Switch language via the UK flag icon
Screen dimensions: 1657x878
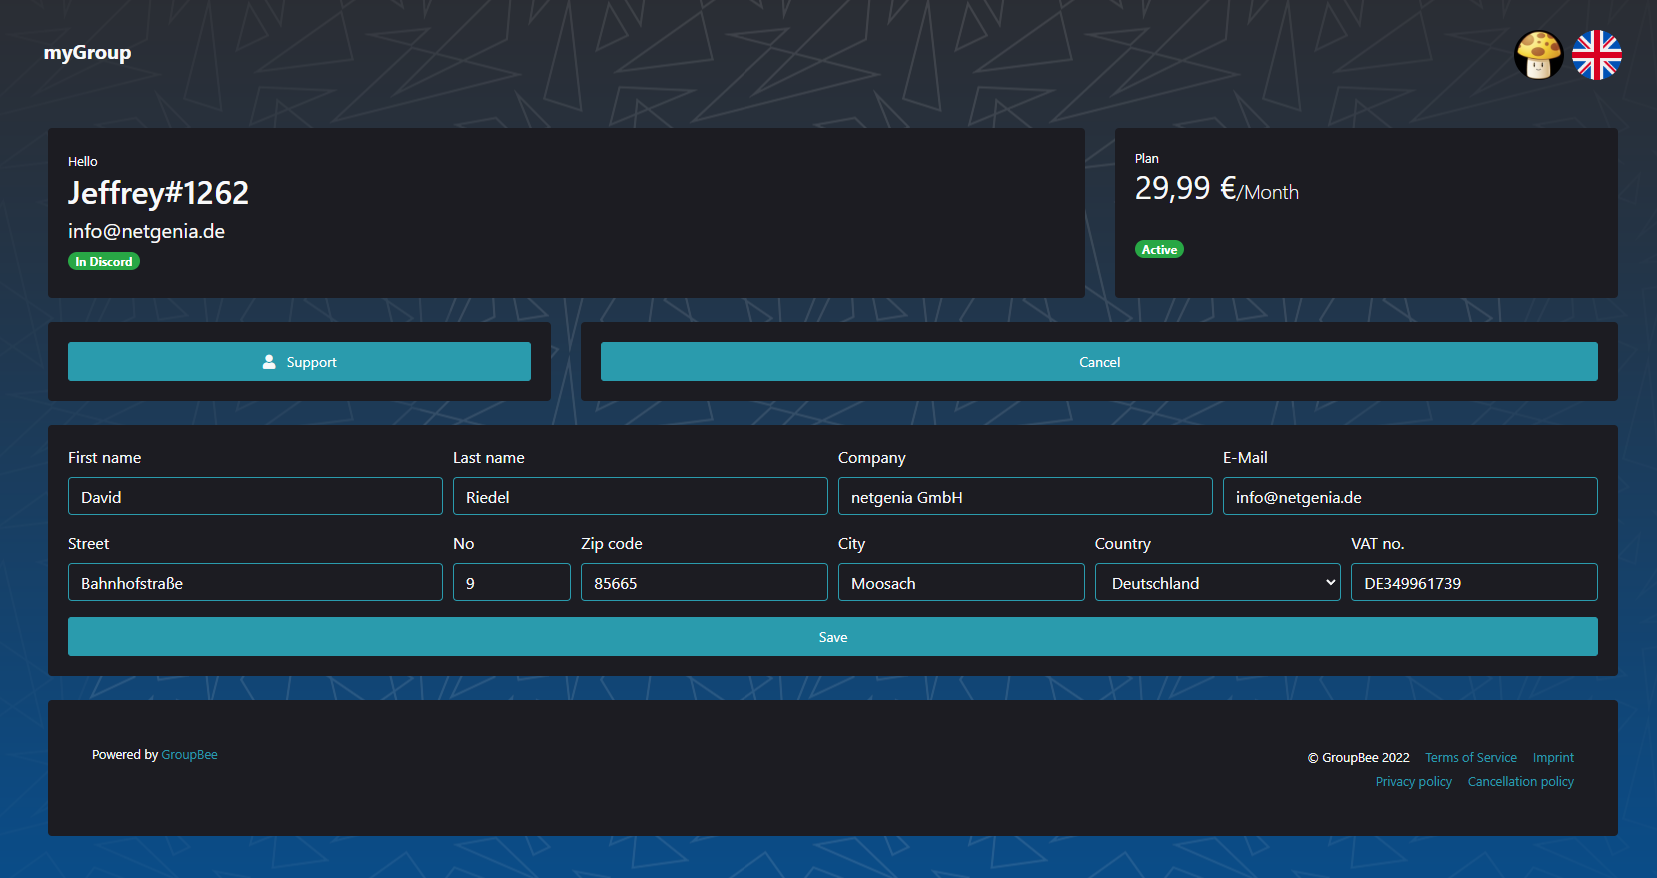[x=1596, y=55]
